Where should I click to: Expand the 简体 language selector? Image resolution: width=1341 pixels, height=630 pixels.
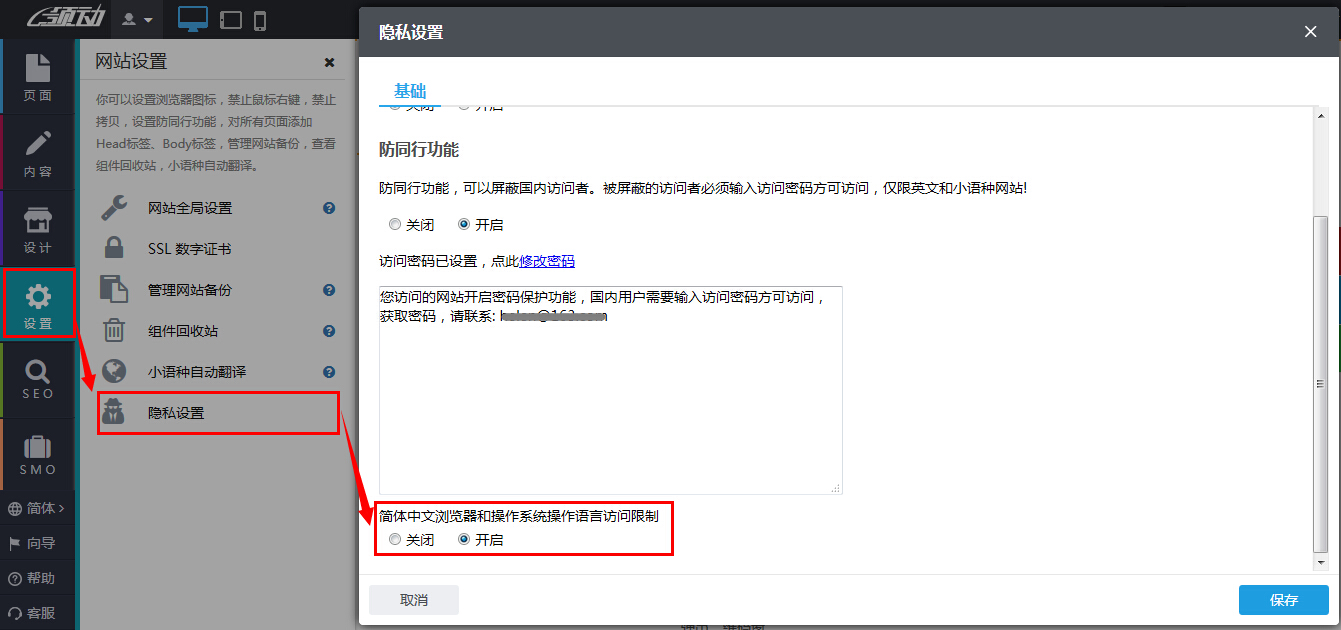click(37, 508)
